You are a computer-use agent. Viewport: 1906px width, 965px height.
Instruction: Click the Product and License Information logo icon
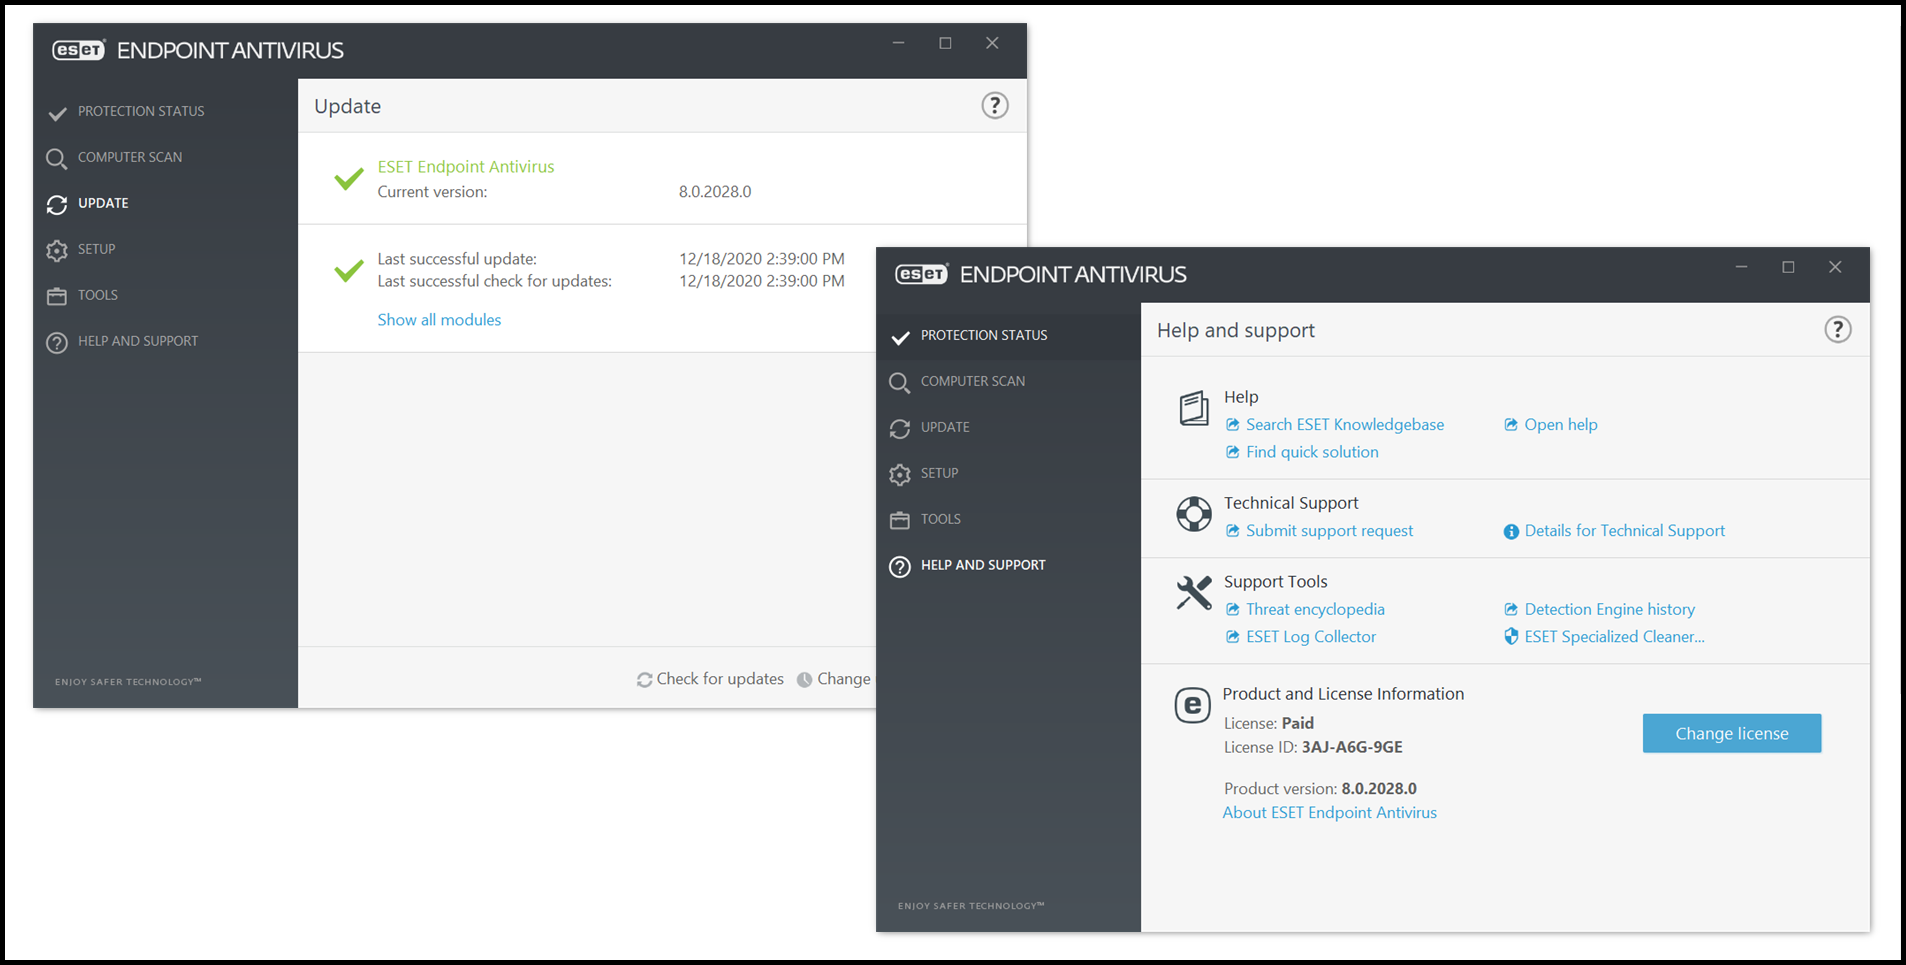tap(1192, 705)
